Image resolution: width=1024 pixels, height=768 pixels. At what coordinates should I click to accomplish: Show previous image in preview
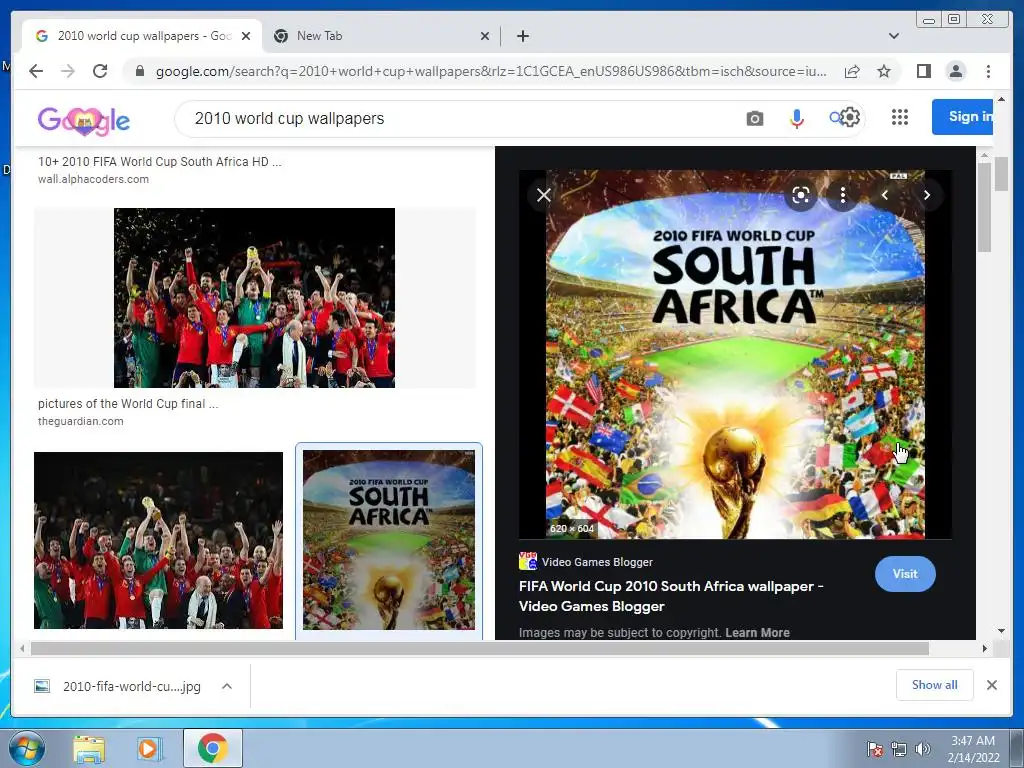[x=885, y=195]
